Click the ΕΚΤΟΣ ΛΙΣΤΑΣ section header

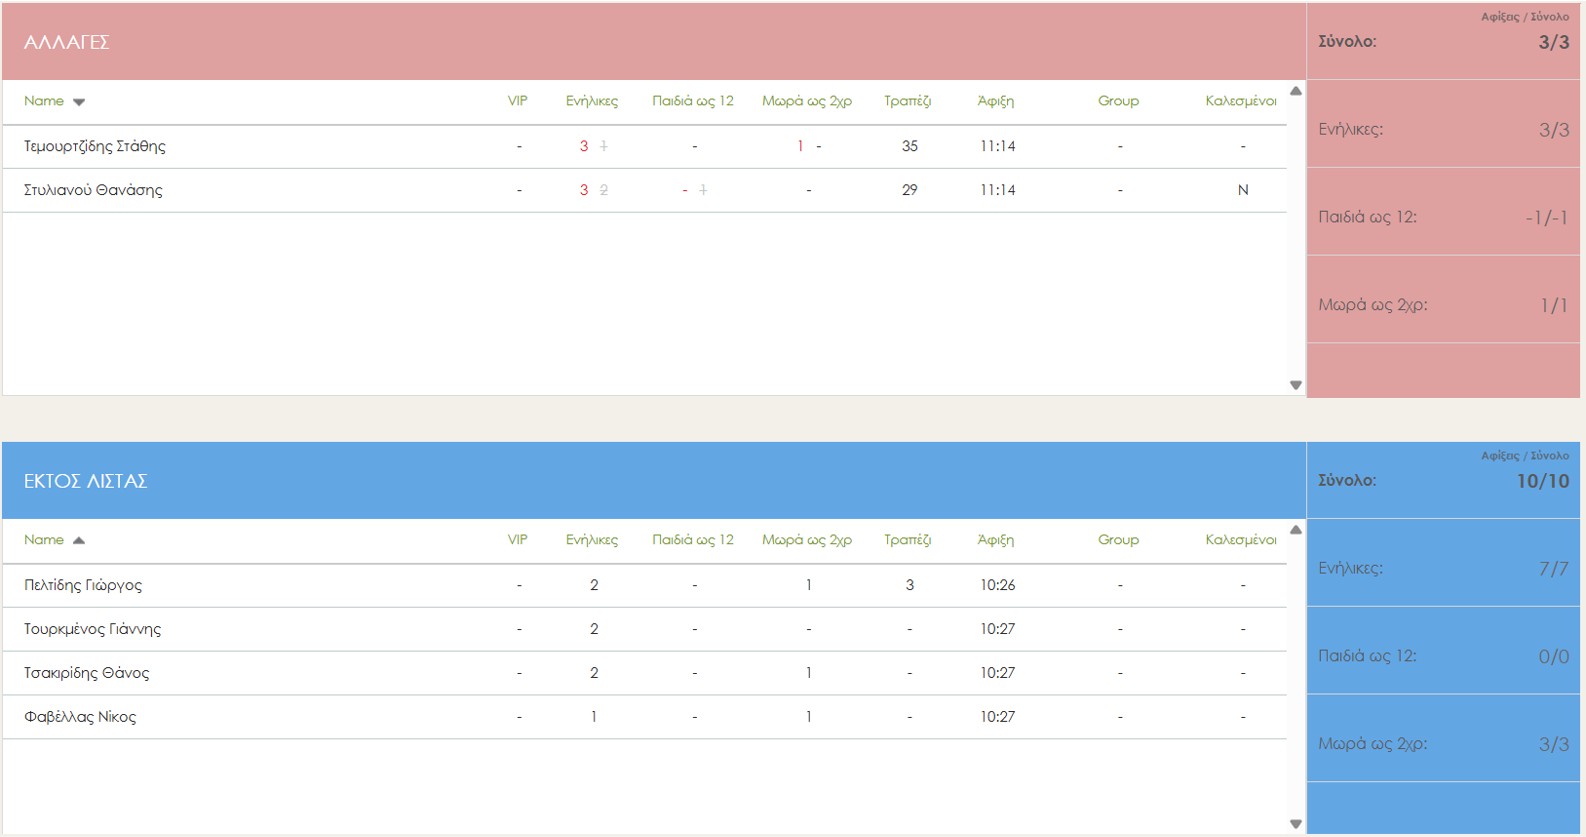click(x=85, y=481)
